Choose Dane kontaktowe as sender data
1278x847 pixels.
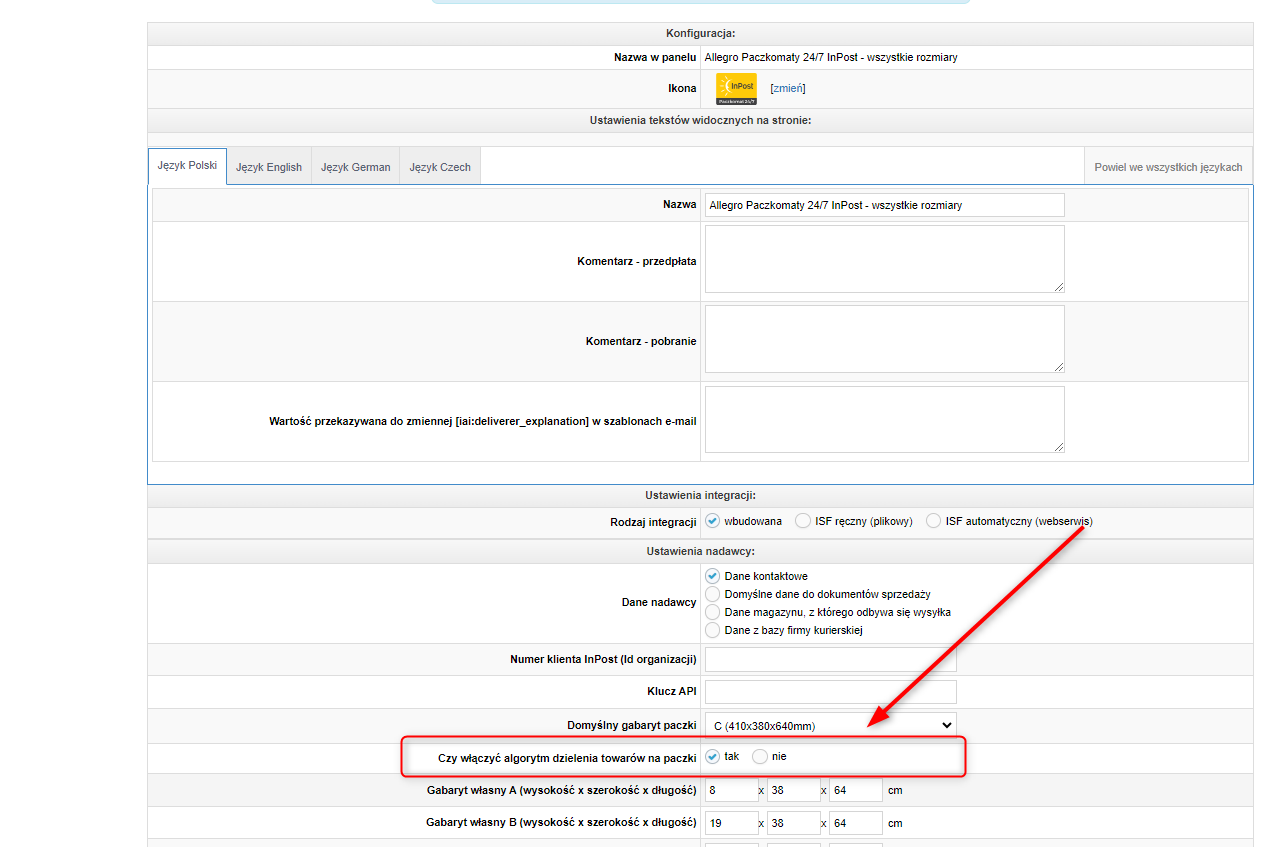click(x=713, y=576)
